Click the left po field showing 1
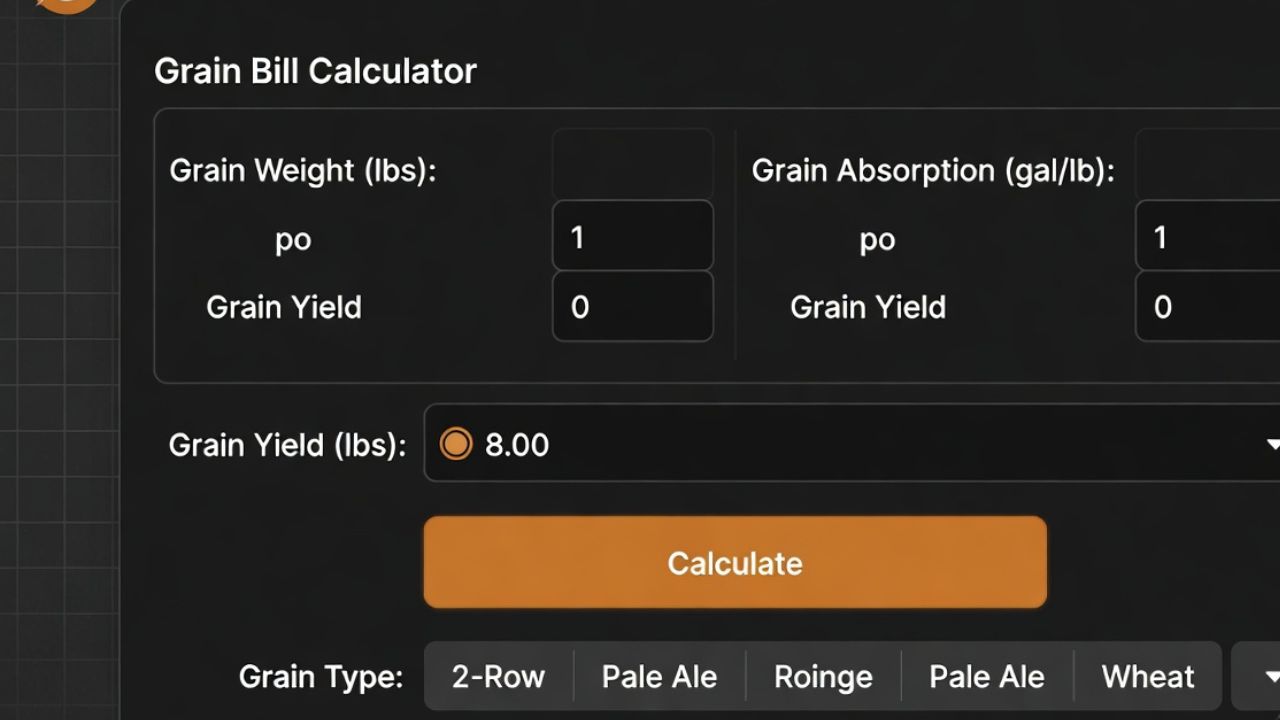 [x=632, y=235]
